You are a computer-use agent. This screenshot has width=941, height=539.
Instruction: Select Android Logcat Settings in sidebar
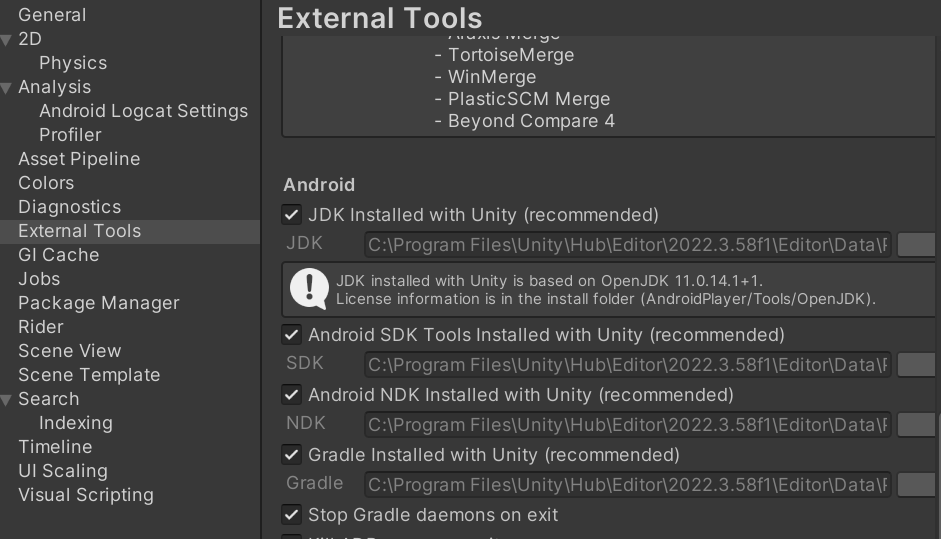(143, 111)
